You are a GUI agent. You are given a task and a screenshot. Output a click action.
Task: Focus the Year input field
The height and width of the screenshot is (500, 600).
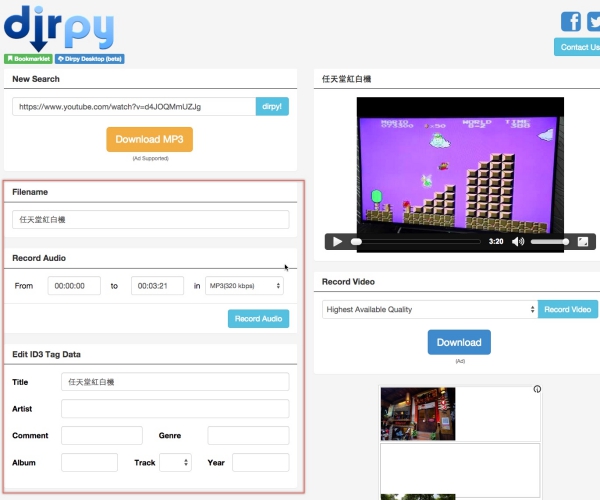(x=261, y=463)
